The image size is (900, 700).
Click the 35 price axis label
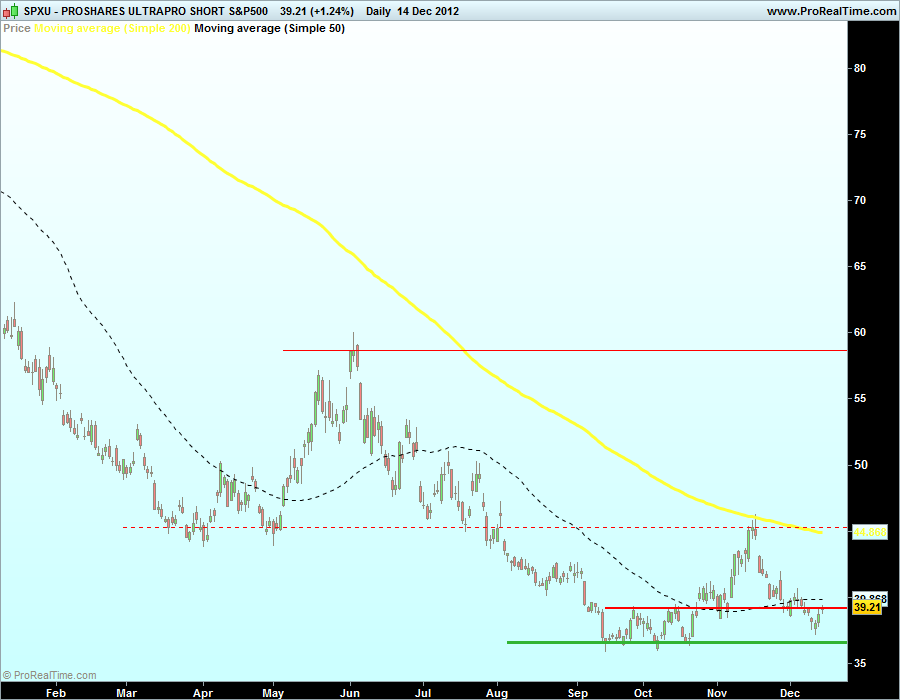pyautogui.click(x=860, y=663)
